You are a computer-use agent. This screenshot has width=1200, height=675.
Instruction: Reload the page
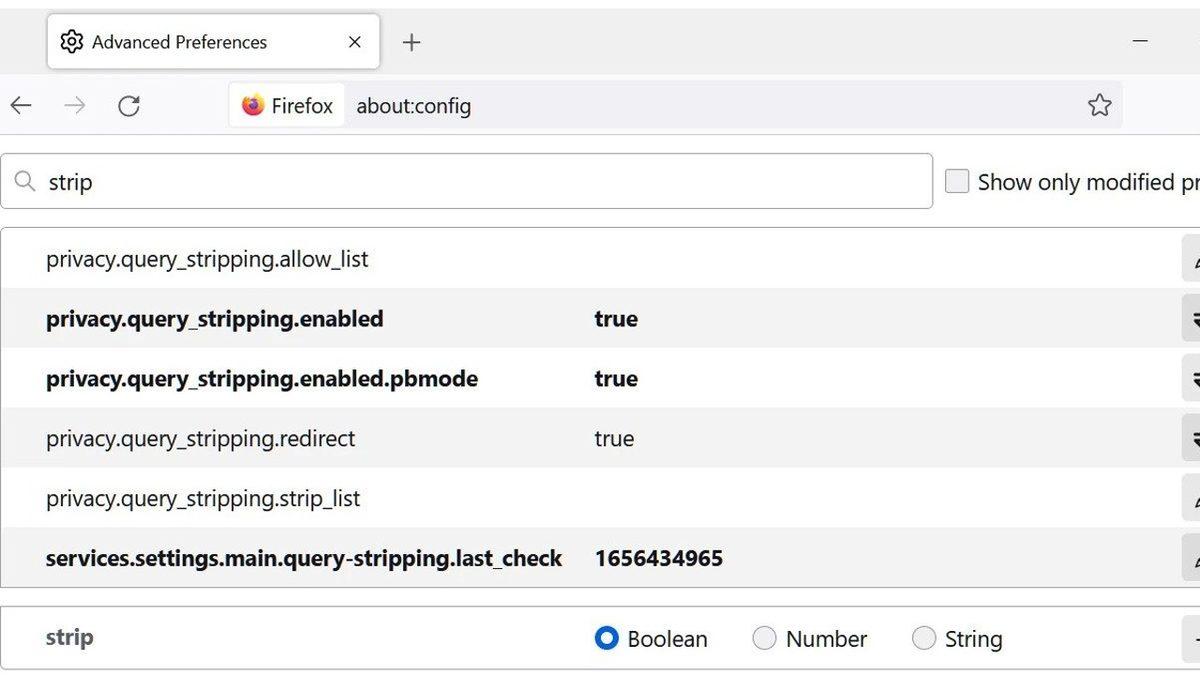pyautogui.click(x=129, y=104)
